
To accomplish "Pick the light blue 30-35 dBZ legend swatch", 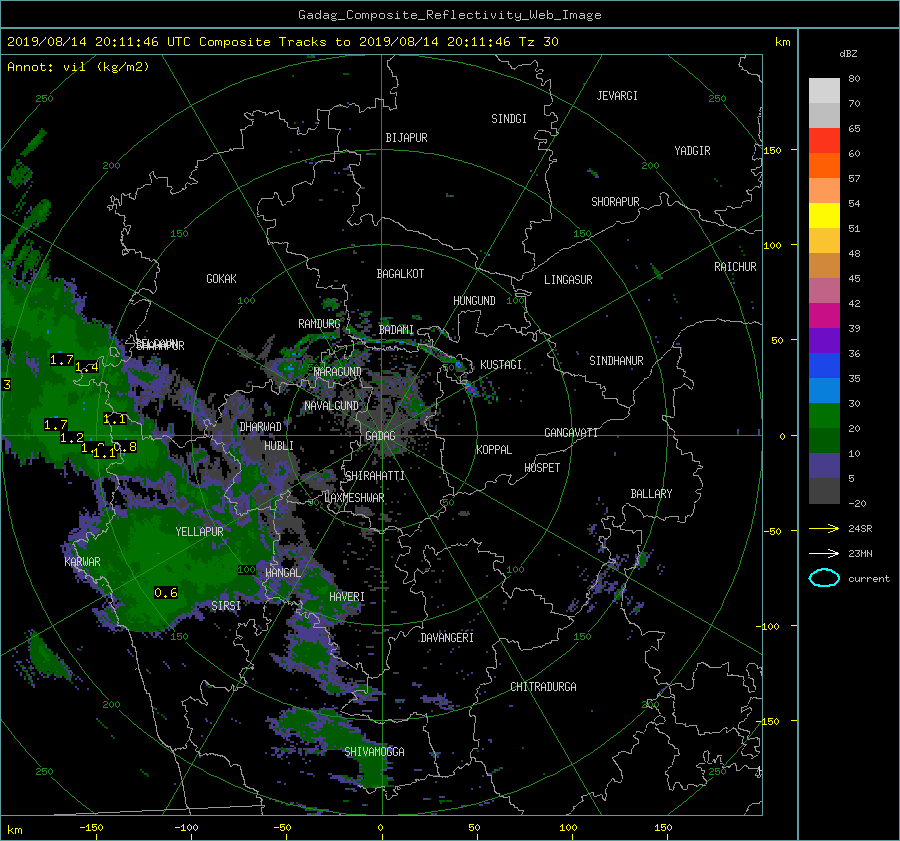I will 824,391.
